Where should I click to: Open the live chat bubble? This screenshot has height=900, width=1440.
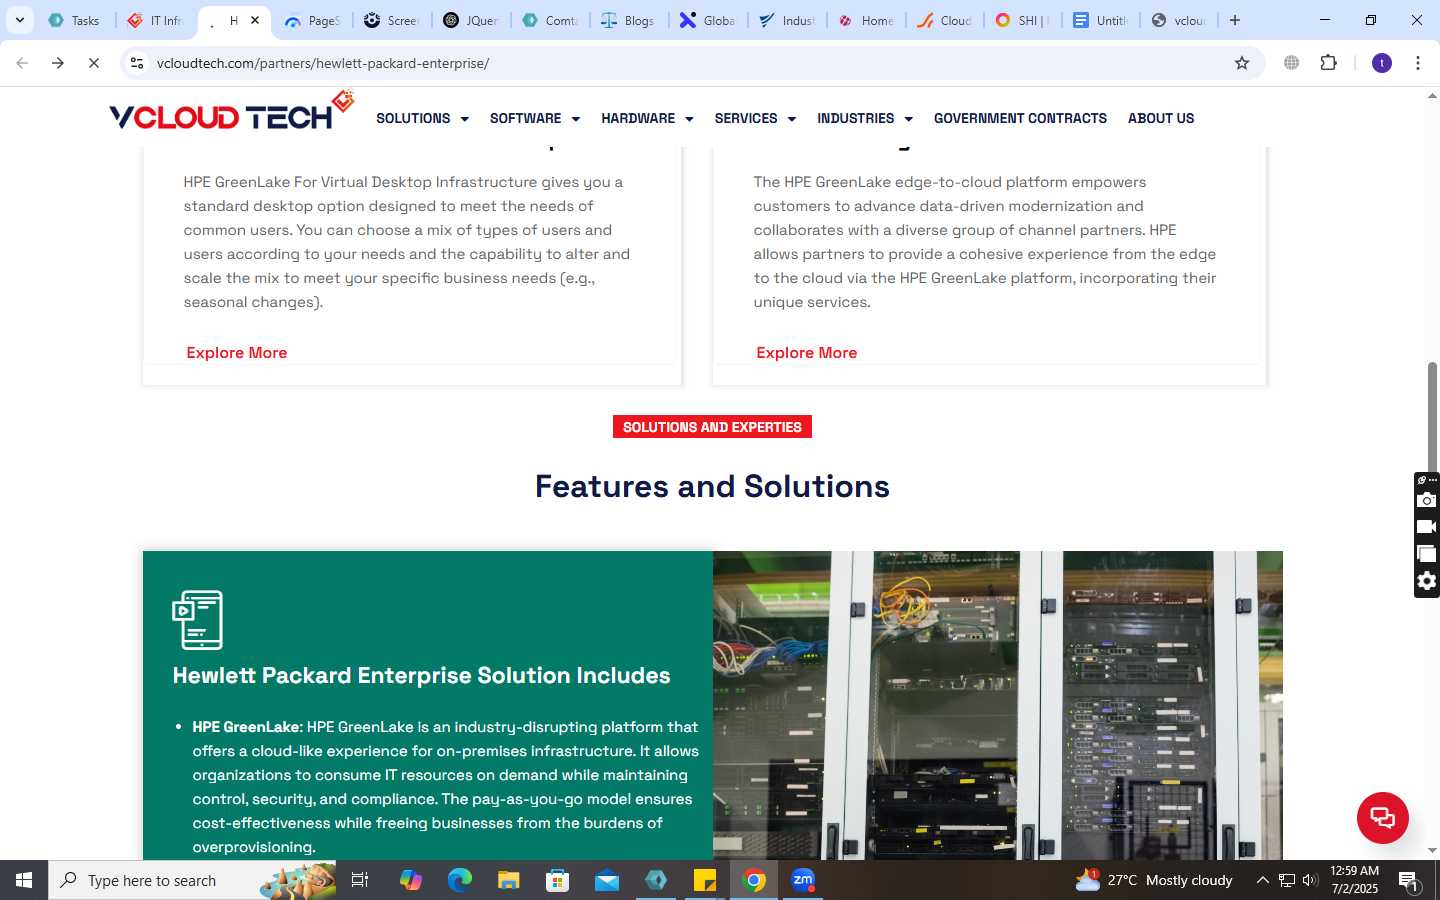1382,817
